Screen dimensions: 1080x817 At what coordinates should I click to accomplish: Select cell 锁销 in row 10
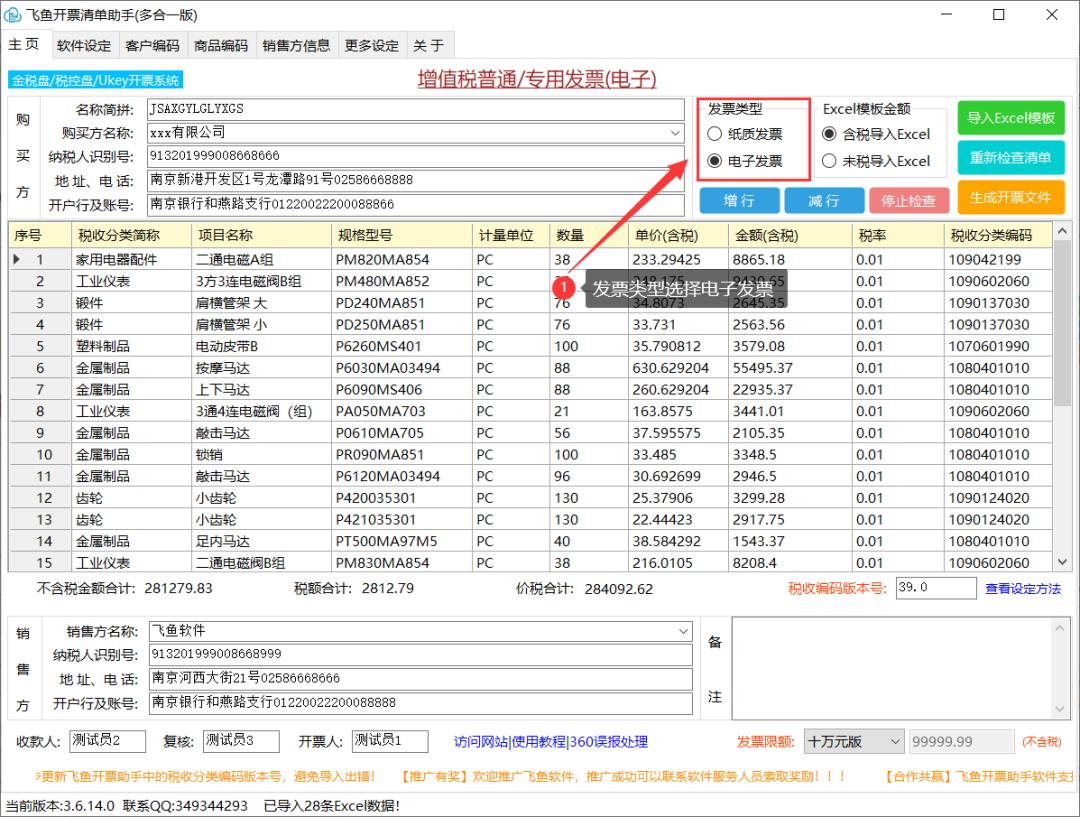(x=261, y=455)
